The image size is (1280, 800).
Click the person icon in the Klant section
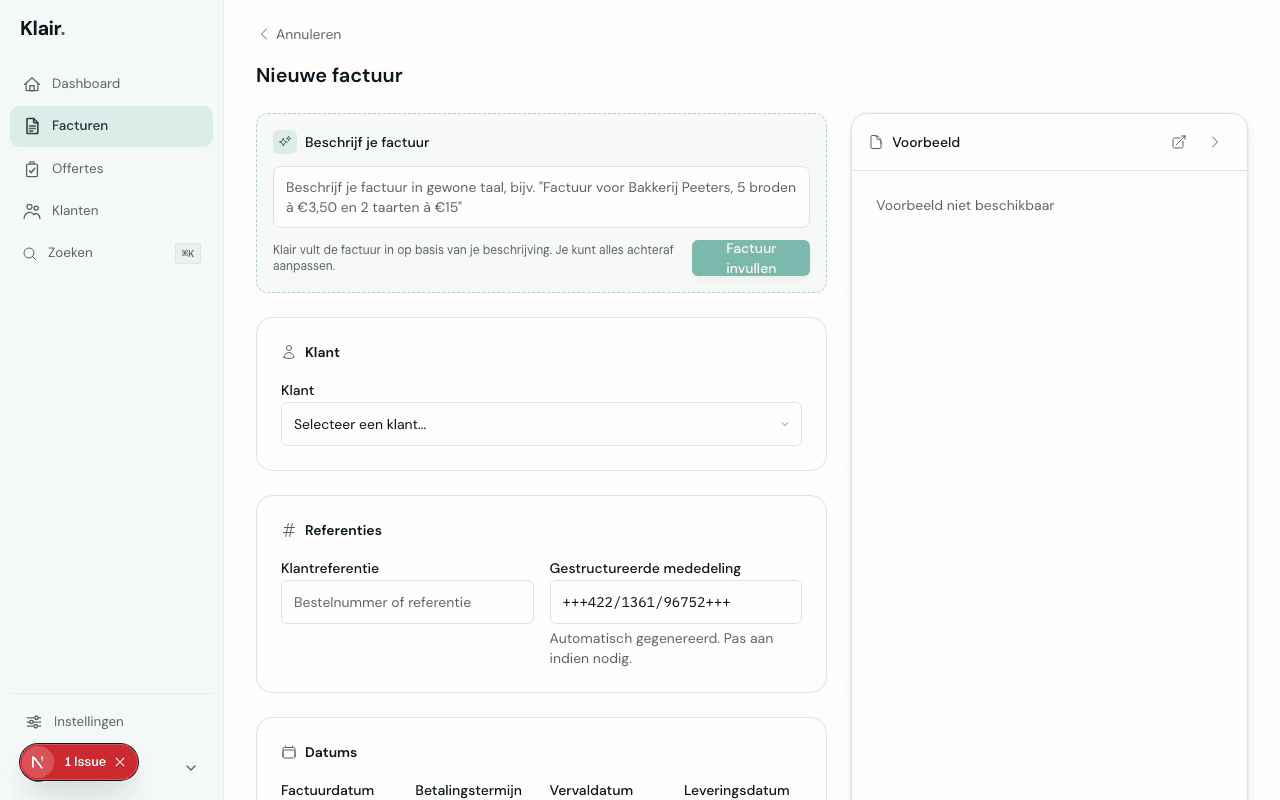click(x=288, y=351)
